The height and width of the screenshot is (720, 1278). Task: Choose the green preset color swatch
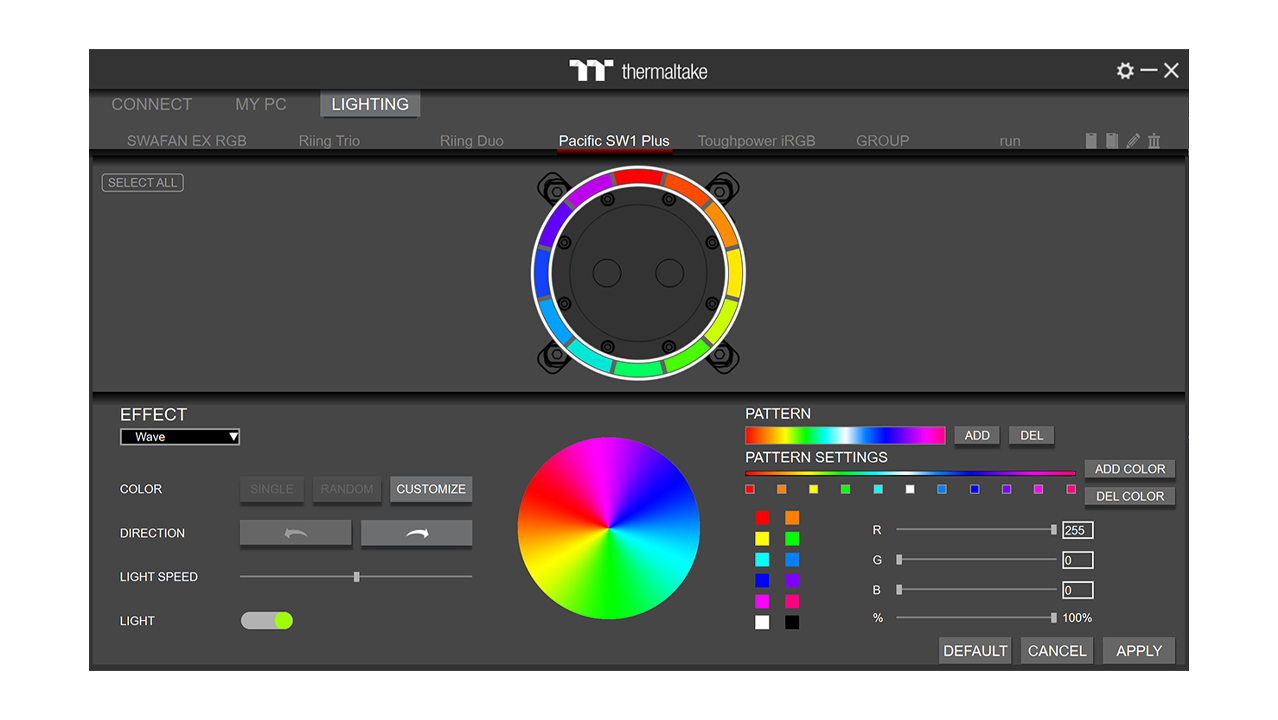792,539
